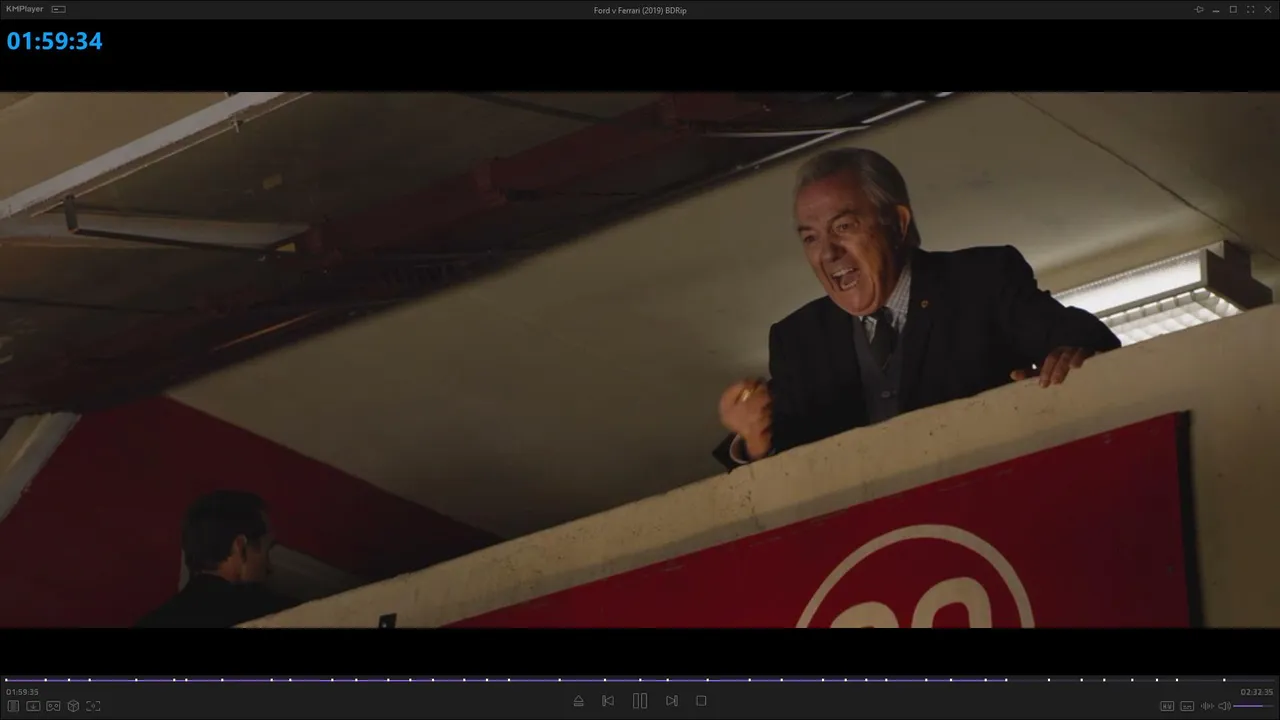Click the eject/open file button

578,701
